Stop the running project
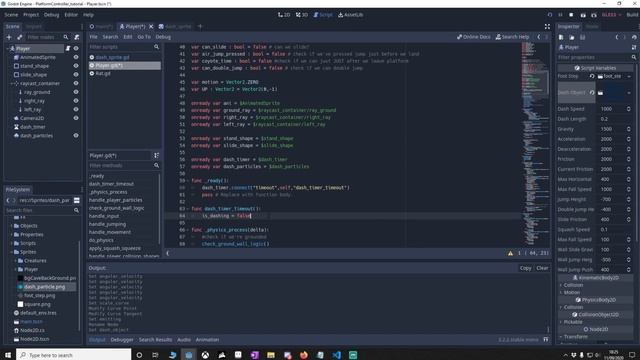 pos(571,15)
